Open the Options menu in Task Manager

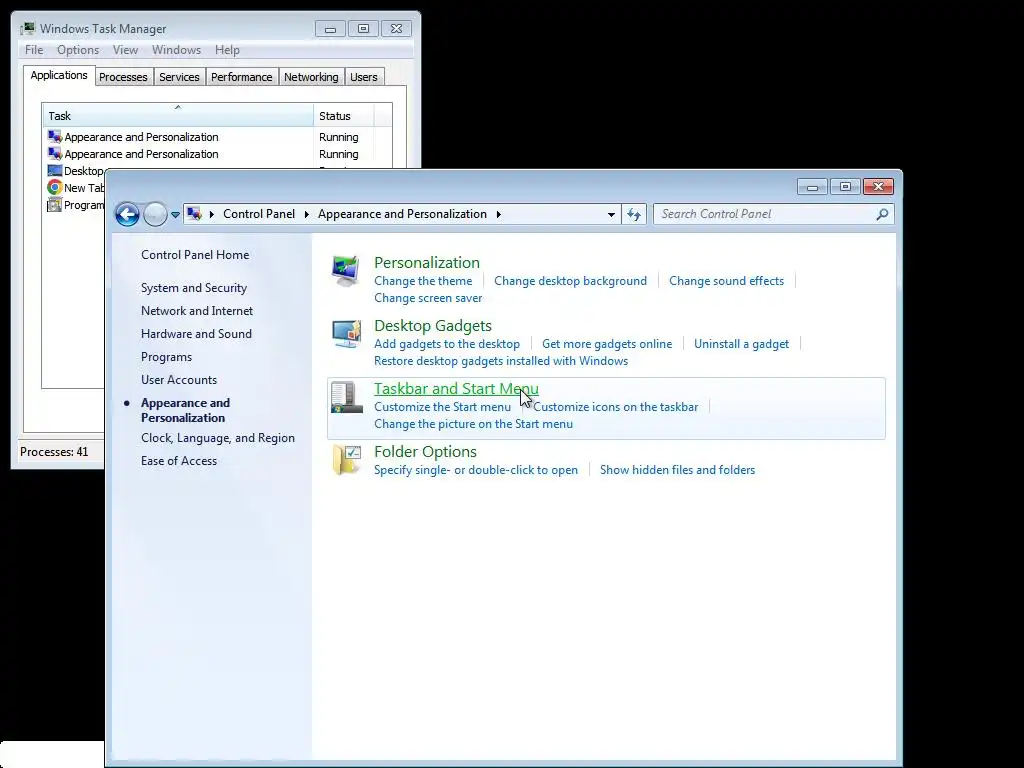pos(78,50)
